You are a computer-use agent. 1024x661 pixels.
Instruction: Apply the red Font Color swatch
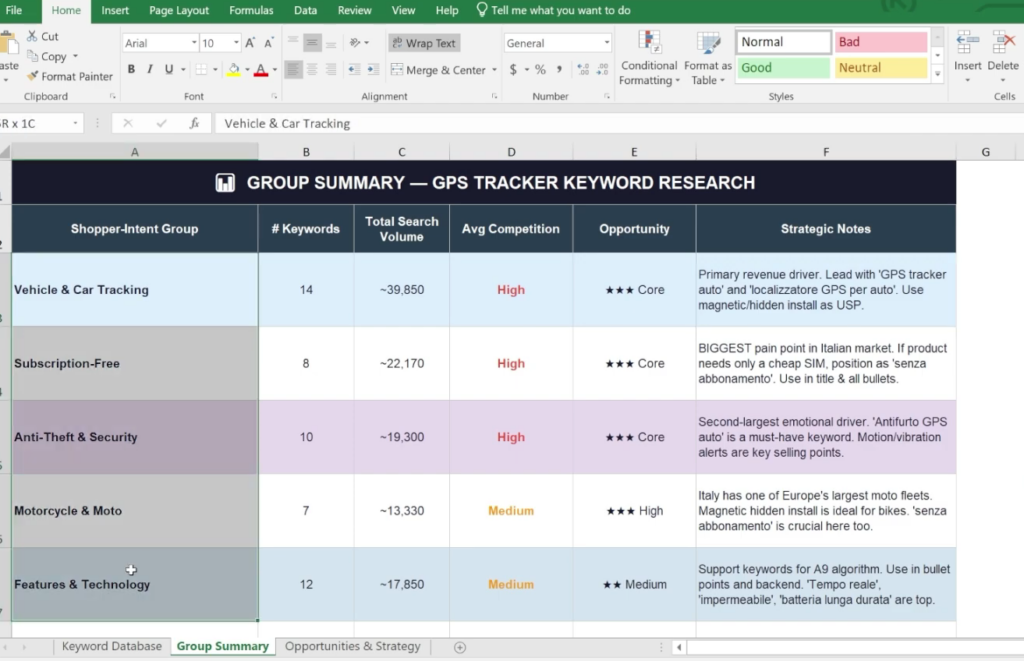[261, 70]
